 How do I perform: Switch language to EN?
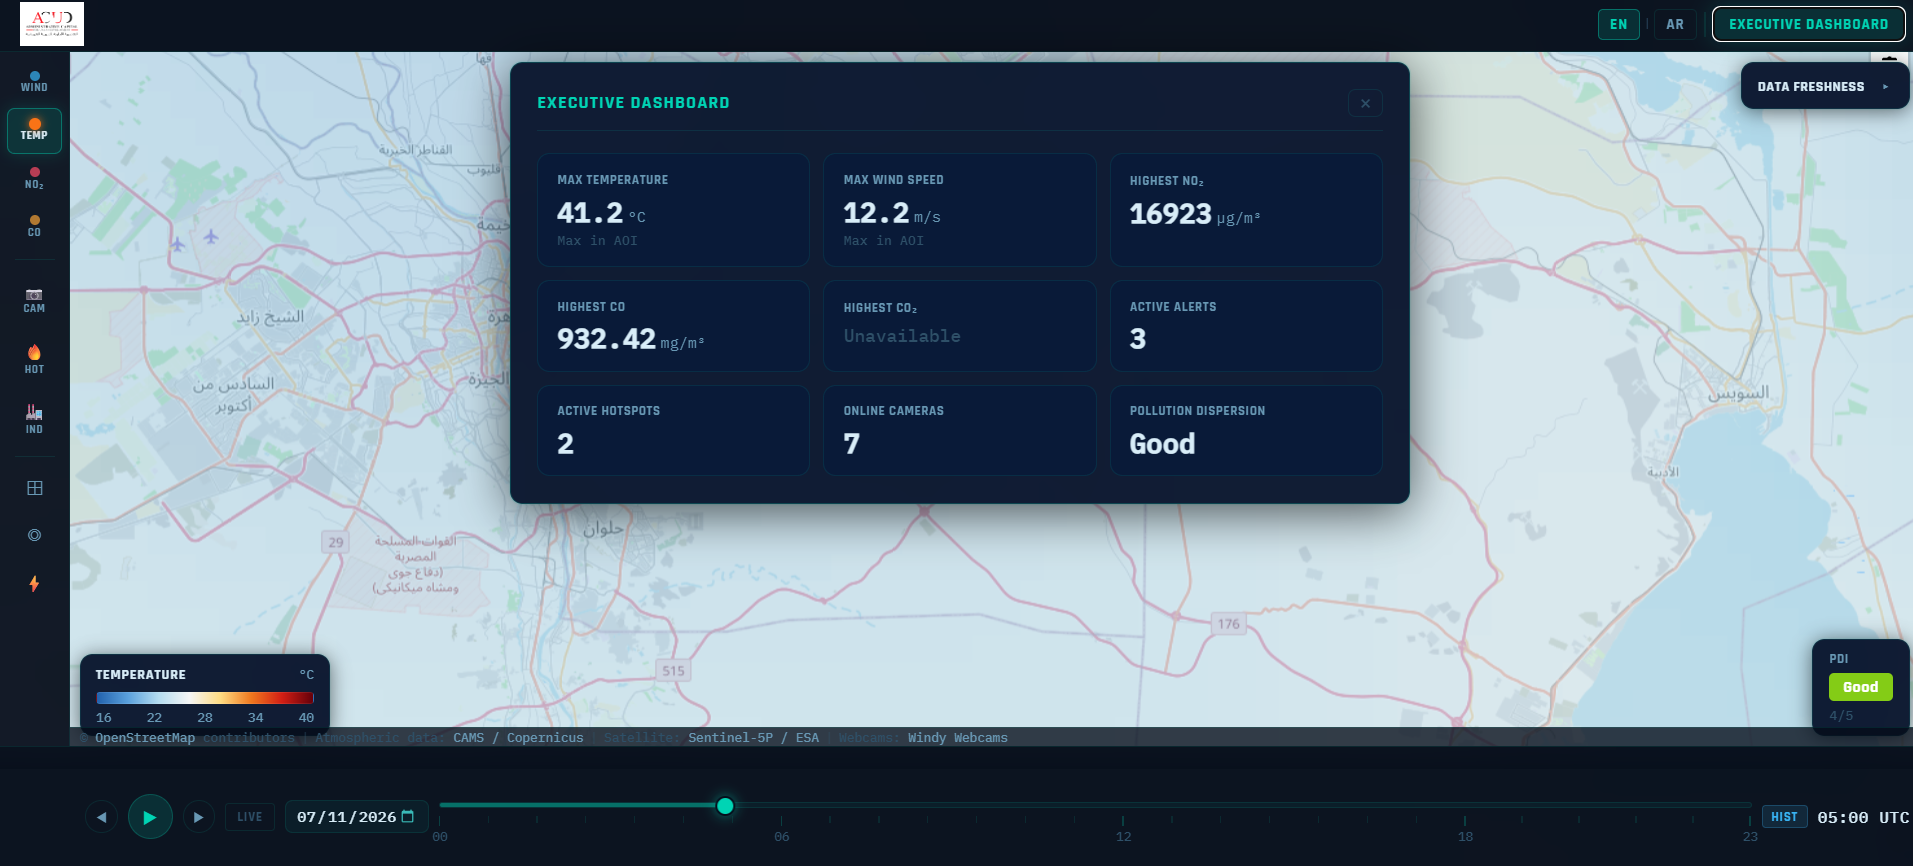1618,24
